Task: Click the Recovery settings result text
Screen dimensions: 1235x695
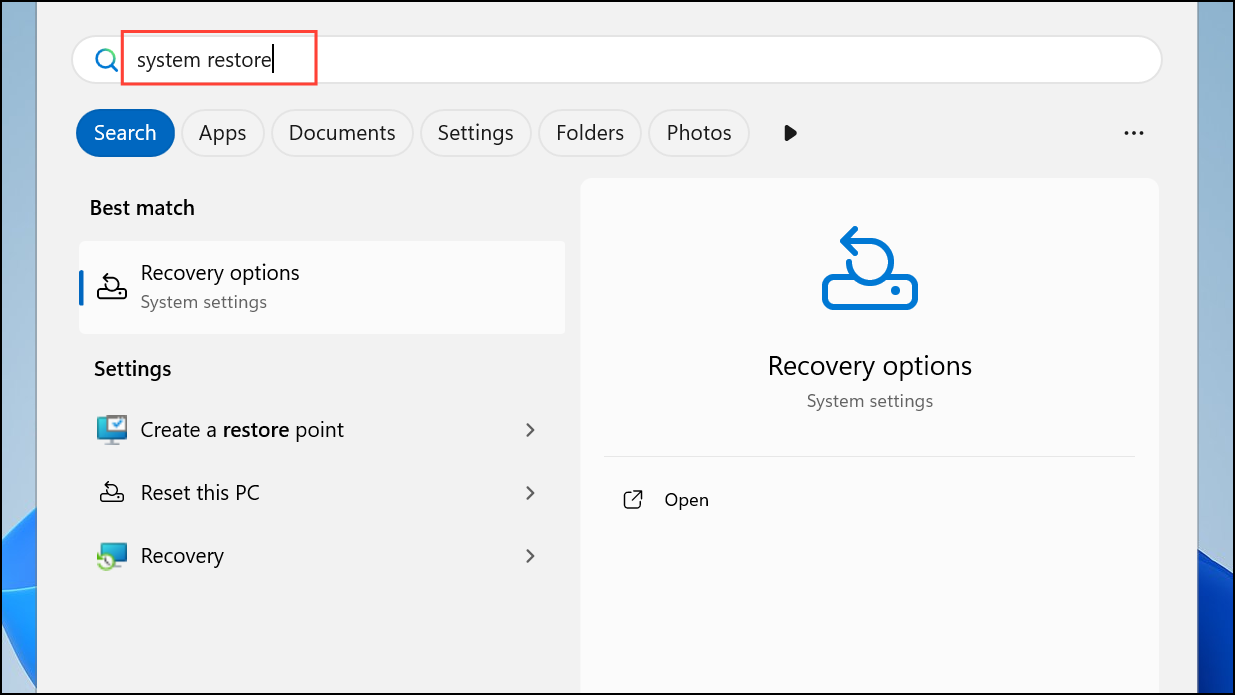Action: pos(182,556)
